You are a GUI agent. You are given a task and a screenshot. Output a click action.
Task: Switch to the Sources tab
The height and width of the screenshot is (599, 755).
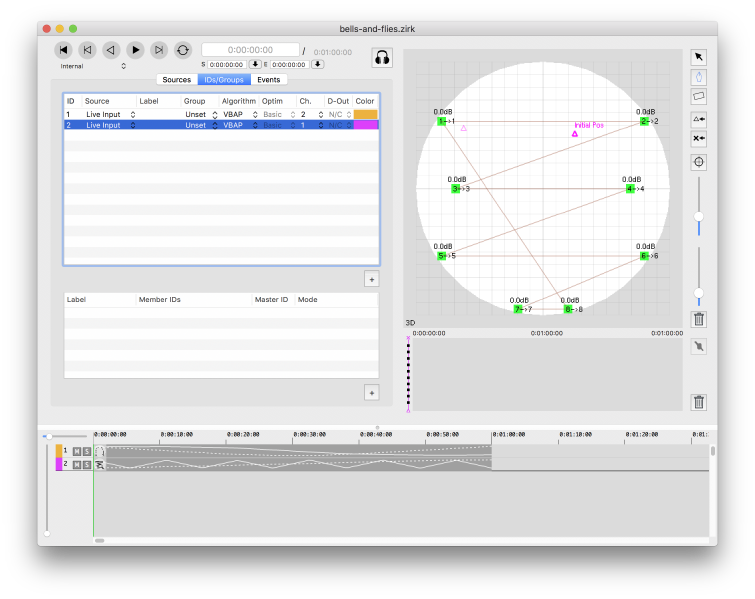[176, 80]
